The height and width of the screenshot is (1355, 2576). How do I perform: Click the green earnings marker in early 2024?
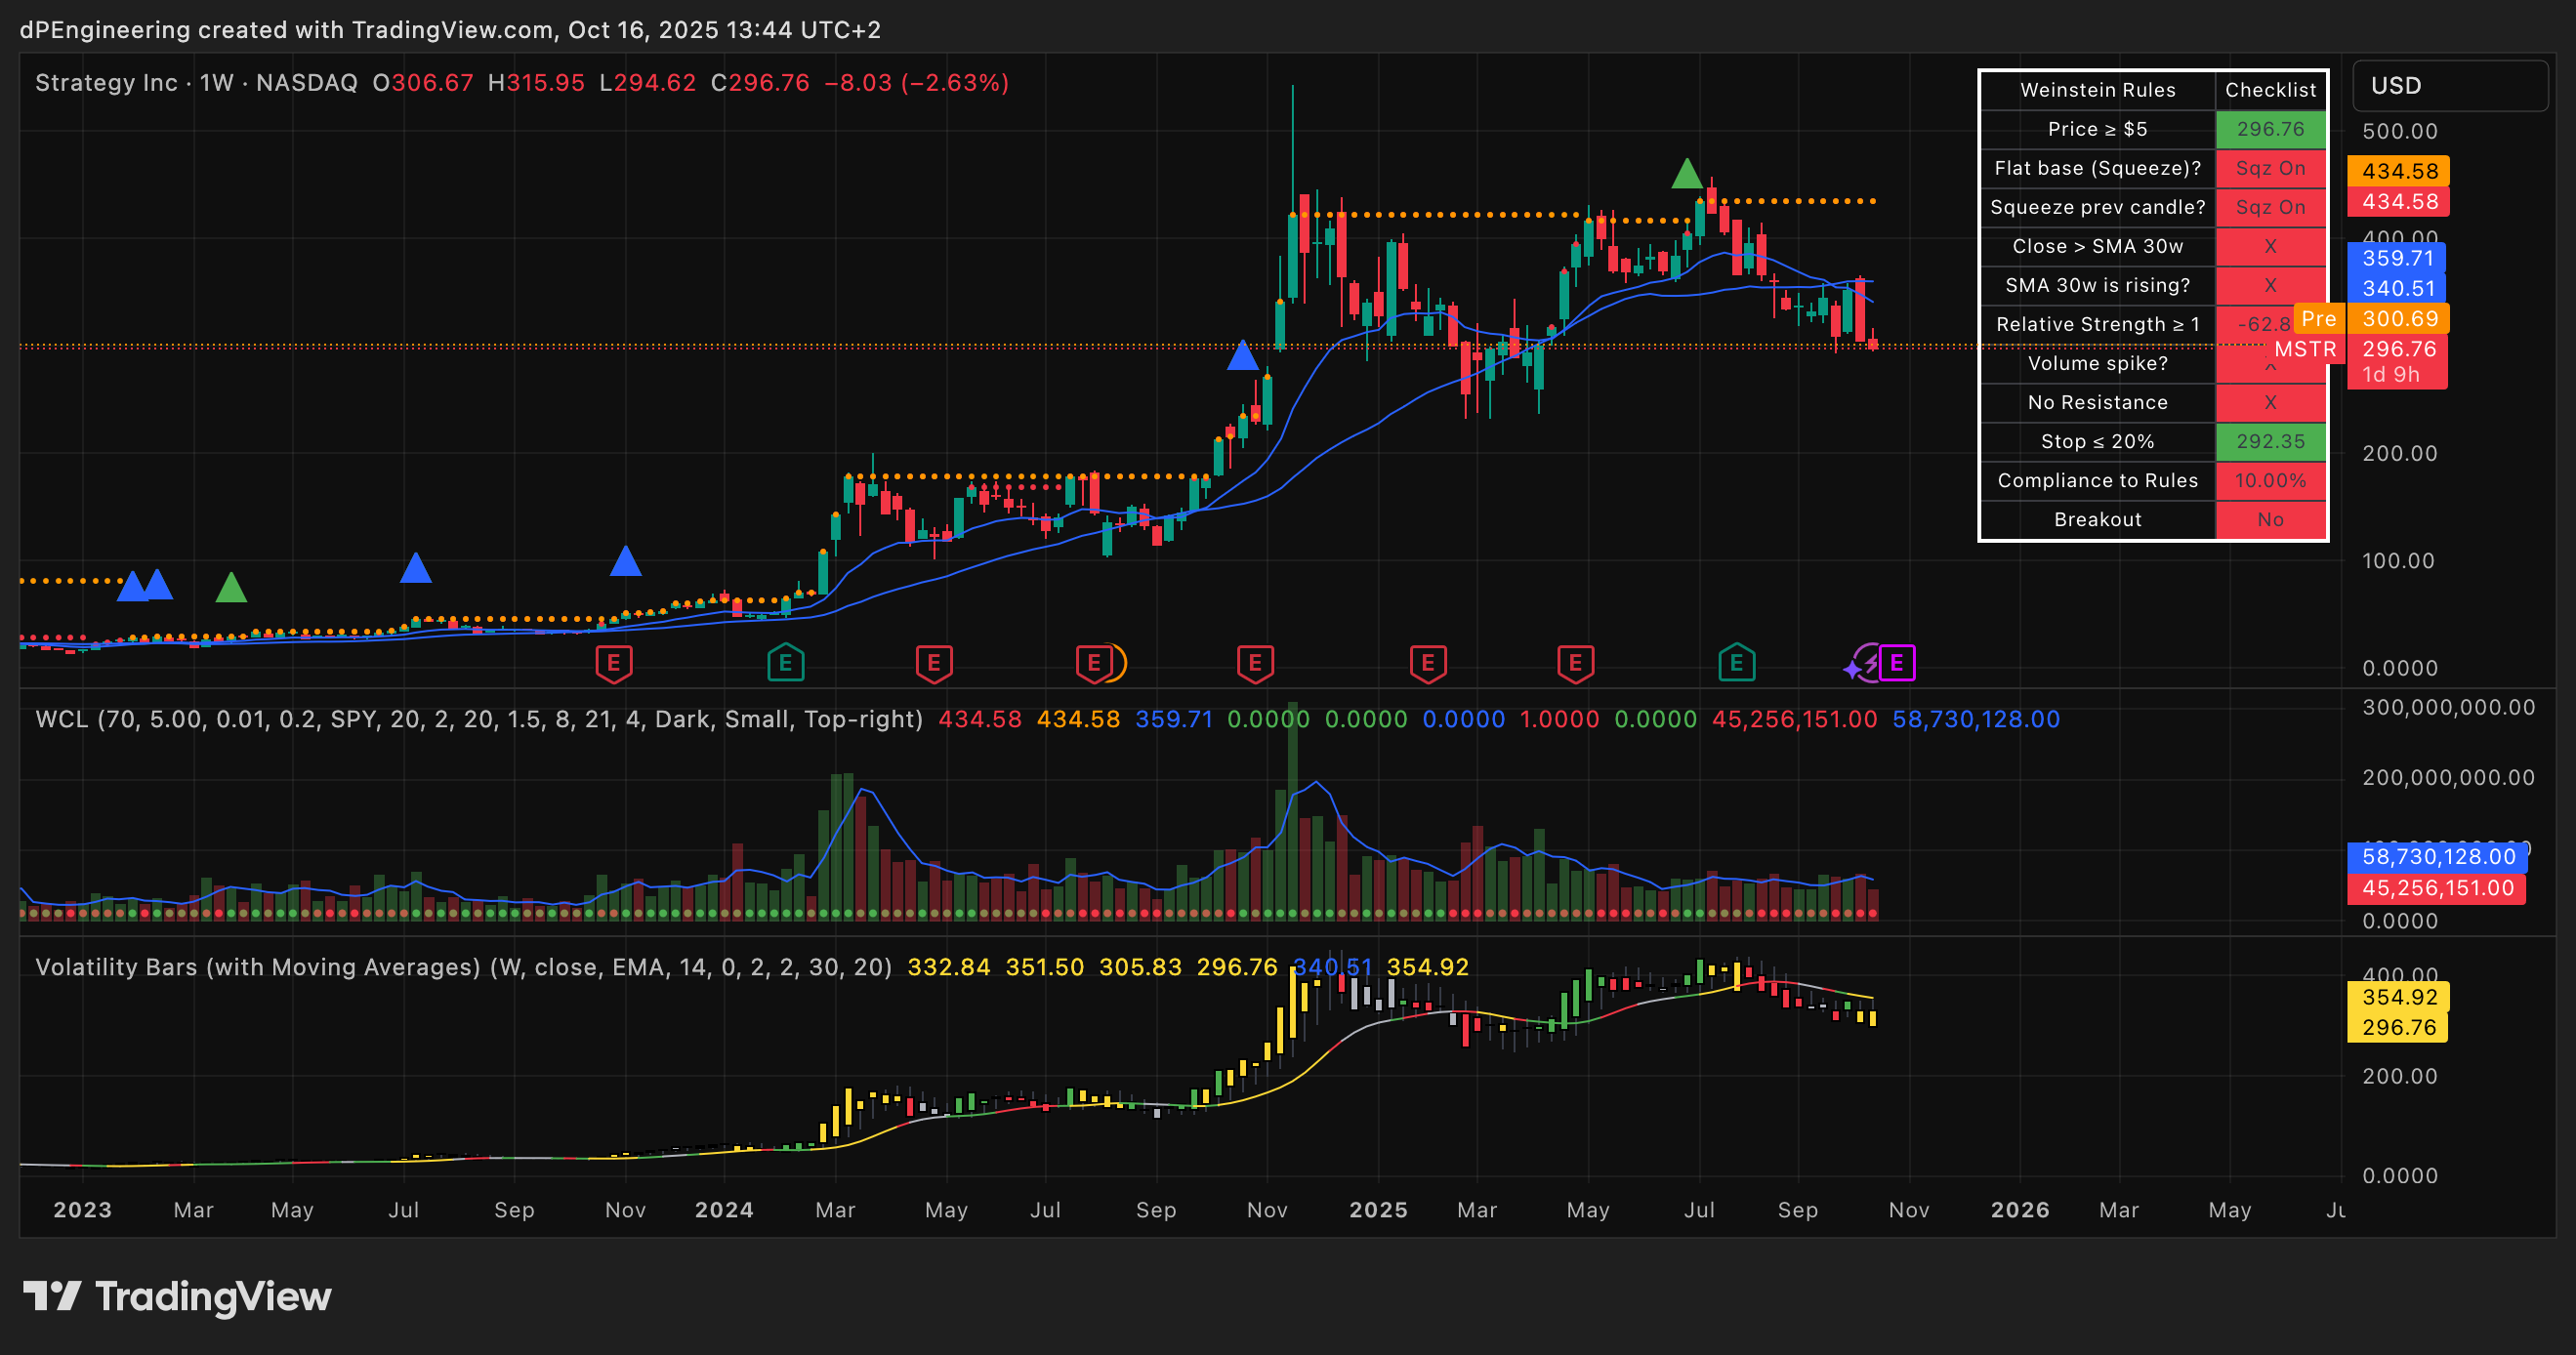(786, 663)
